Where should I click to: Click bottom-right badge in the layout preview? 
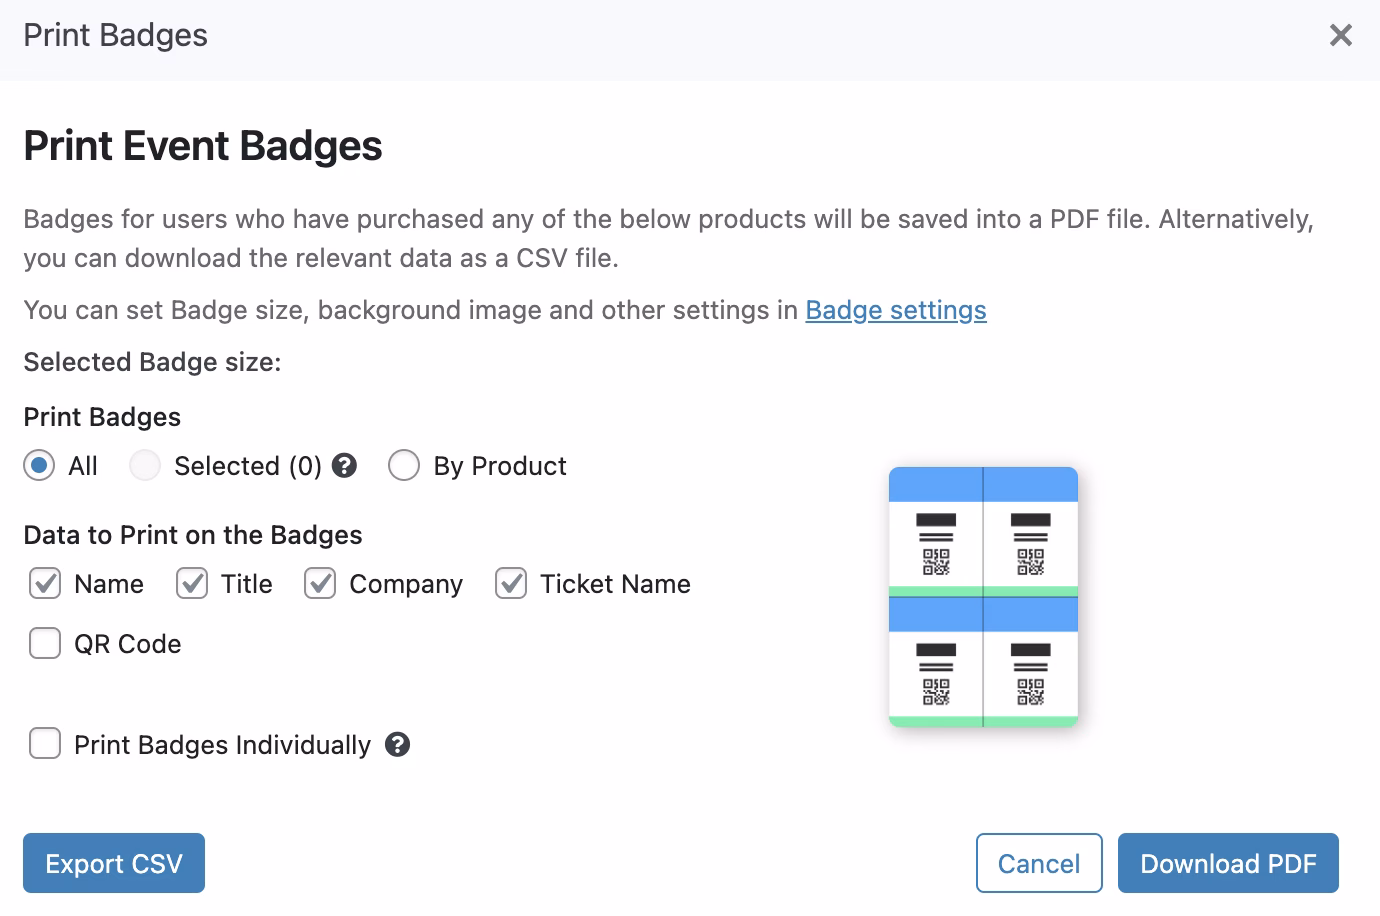tap(1030, 662)
